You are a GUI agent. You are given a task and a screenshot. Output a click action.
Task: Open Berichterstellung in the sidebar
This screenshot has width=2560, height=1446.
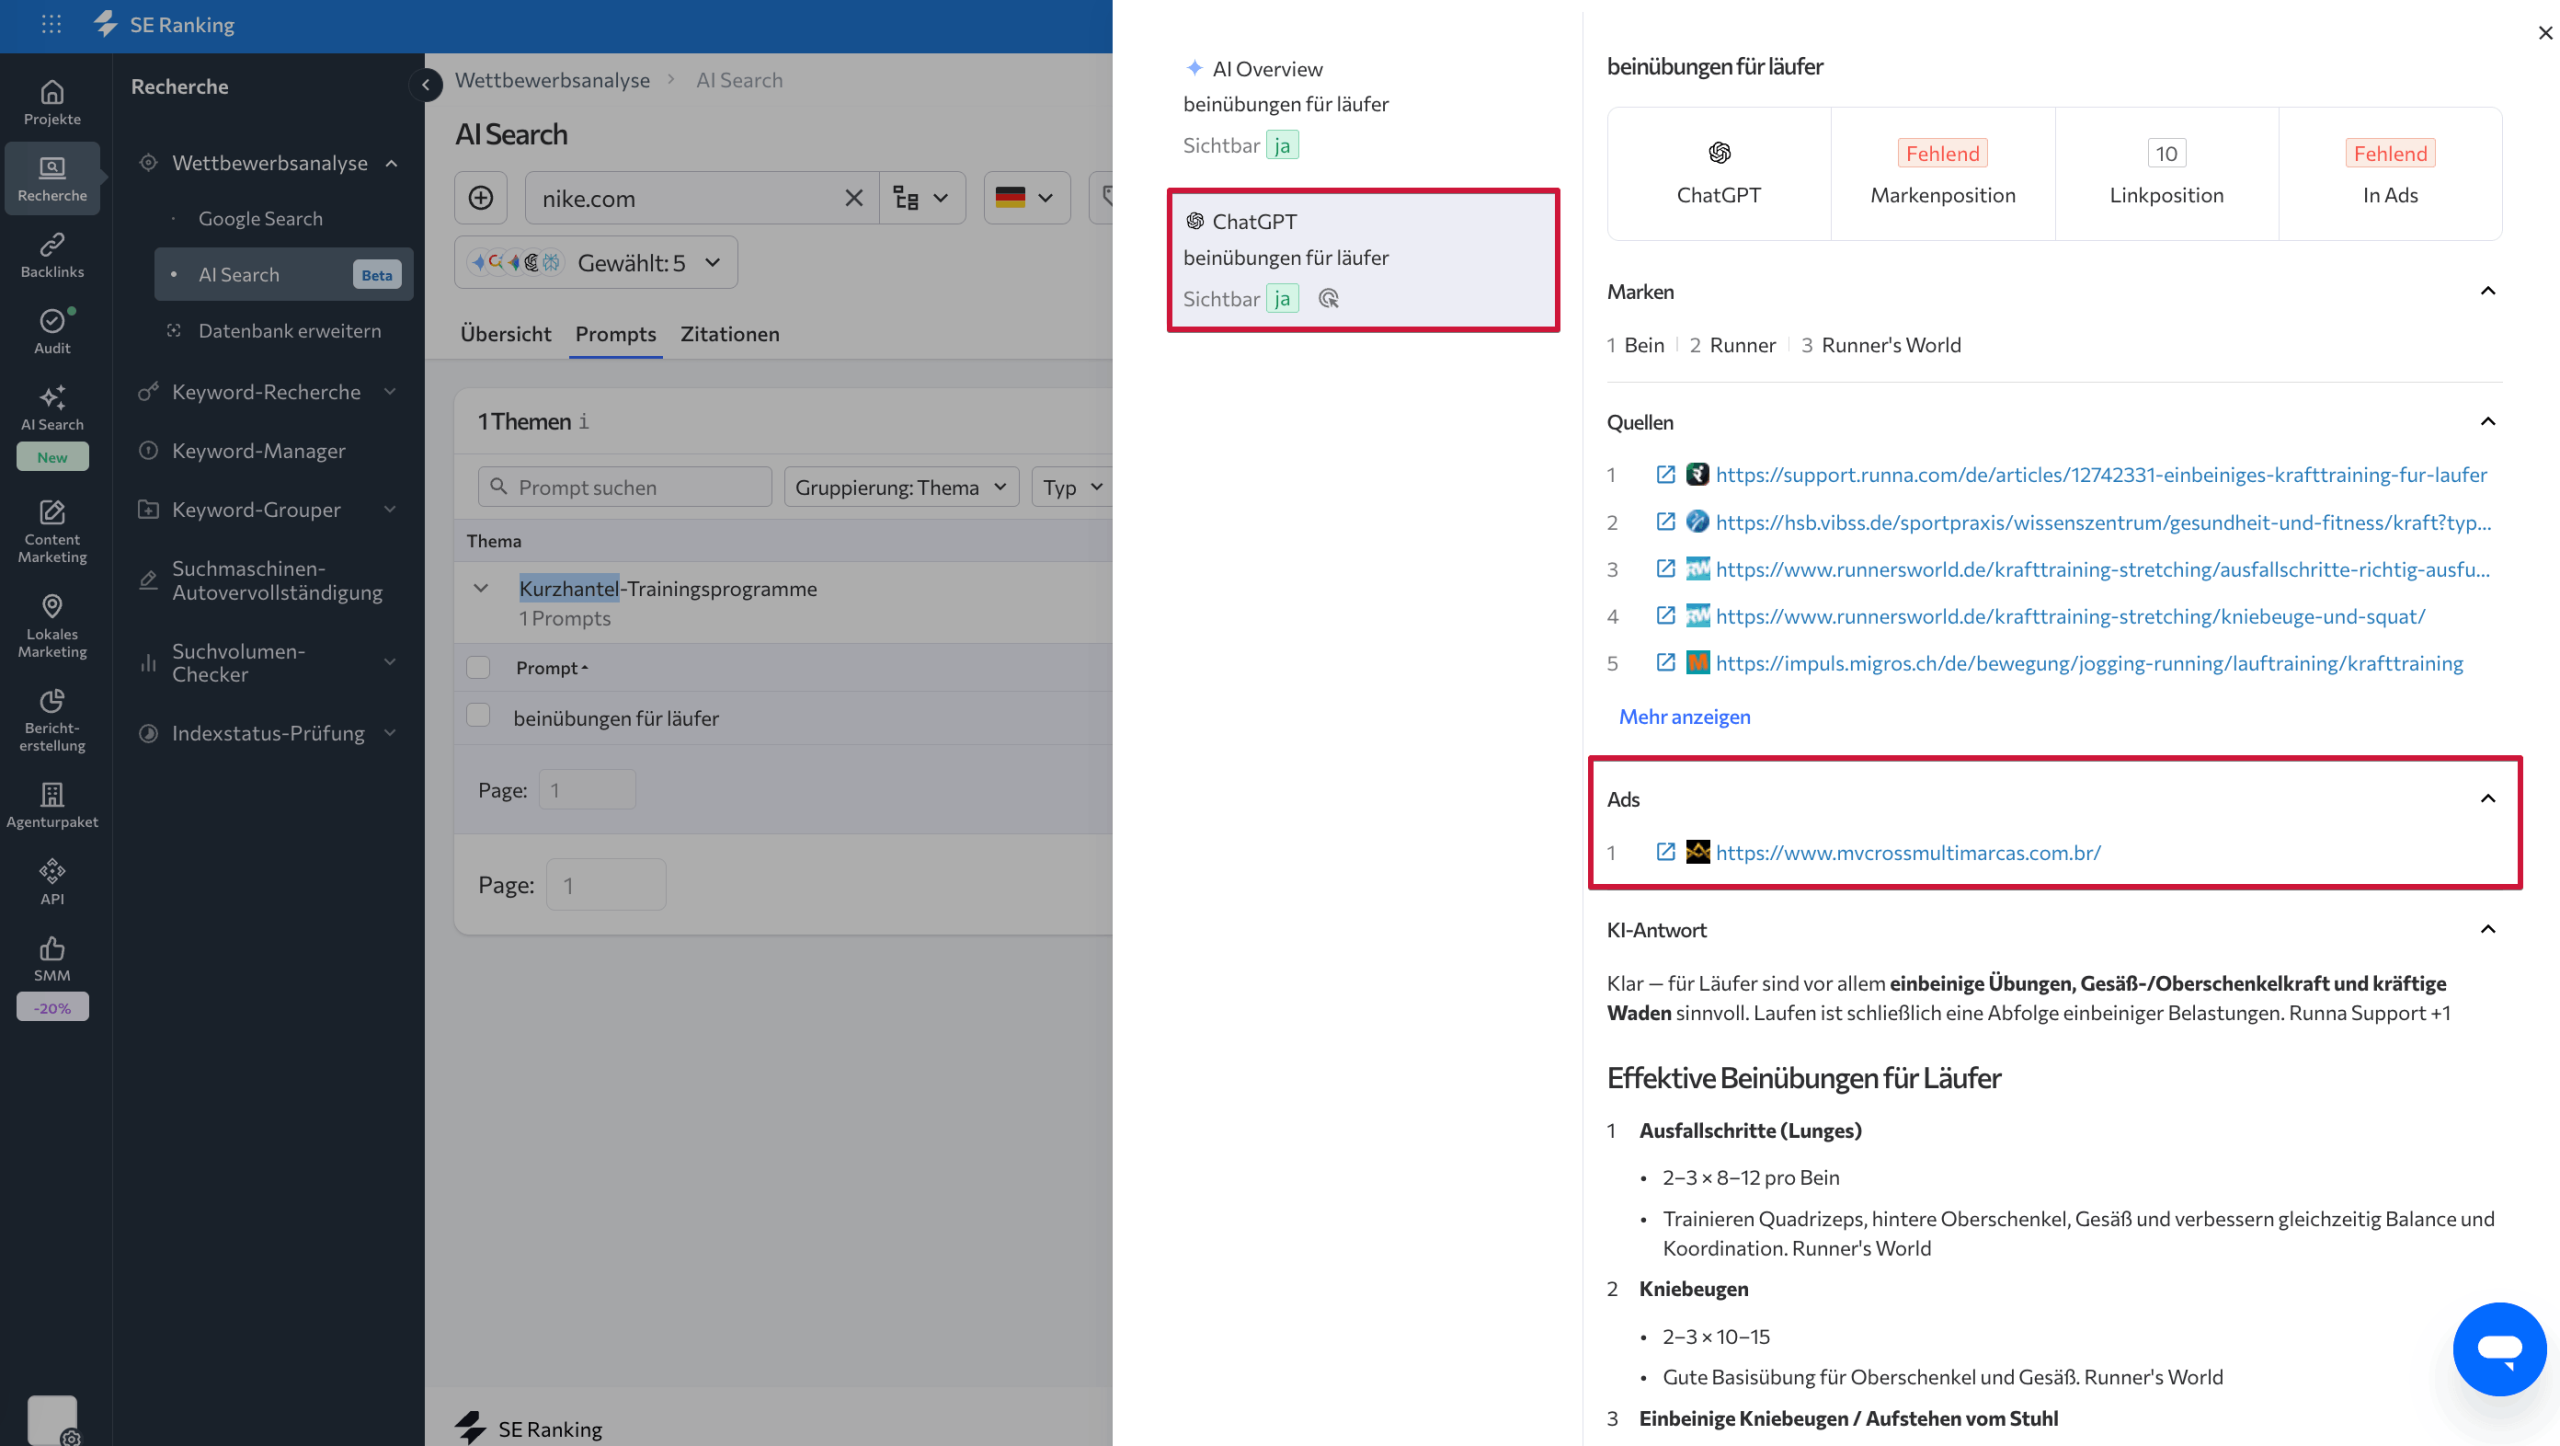52,720
